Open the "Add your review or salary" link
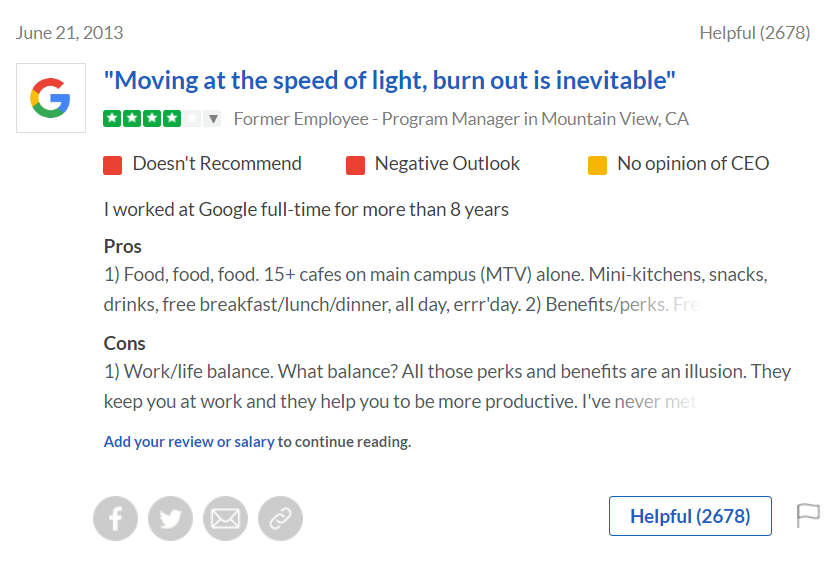The image size is (833, 567). (189, 441)
